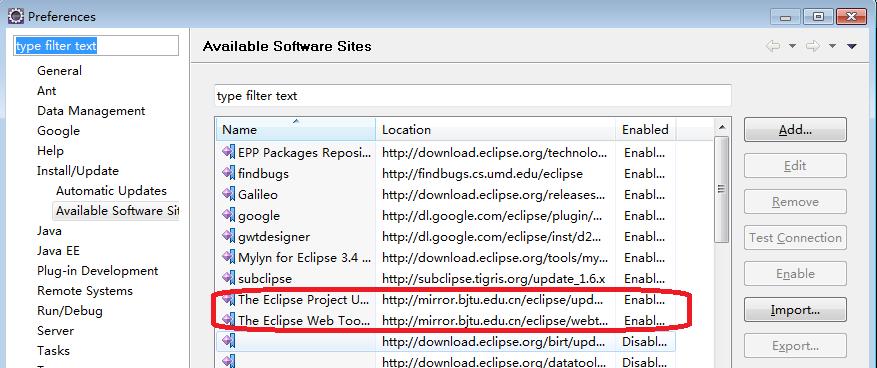The height and width of the screenshot is (368, 877).
Task: Click the Import... button
Action: (x=795, y=309)
